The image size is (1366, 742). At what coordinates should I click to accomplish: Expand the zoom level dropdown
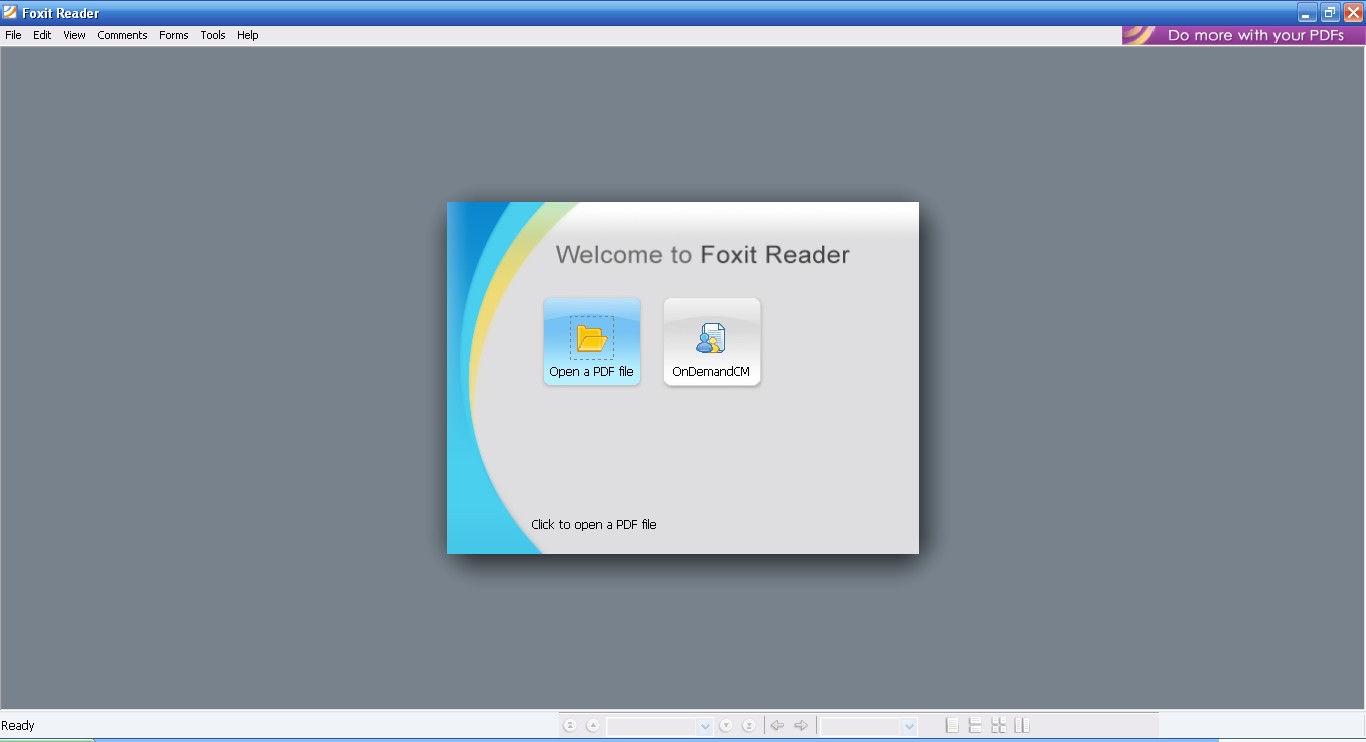pos(909,726)
